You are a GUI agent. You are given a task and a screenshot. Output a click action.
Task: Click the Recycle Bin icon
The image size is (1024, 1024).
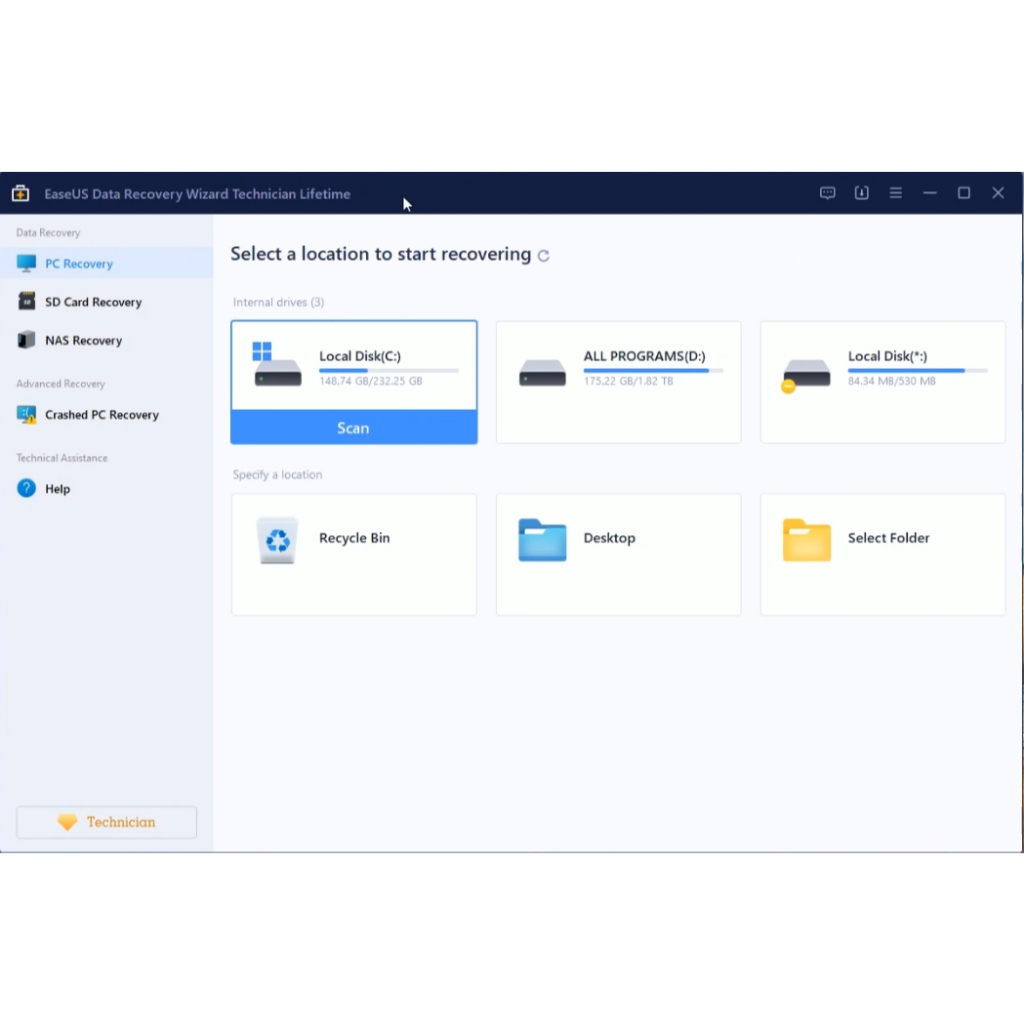[278, 540]
